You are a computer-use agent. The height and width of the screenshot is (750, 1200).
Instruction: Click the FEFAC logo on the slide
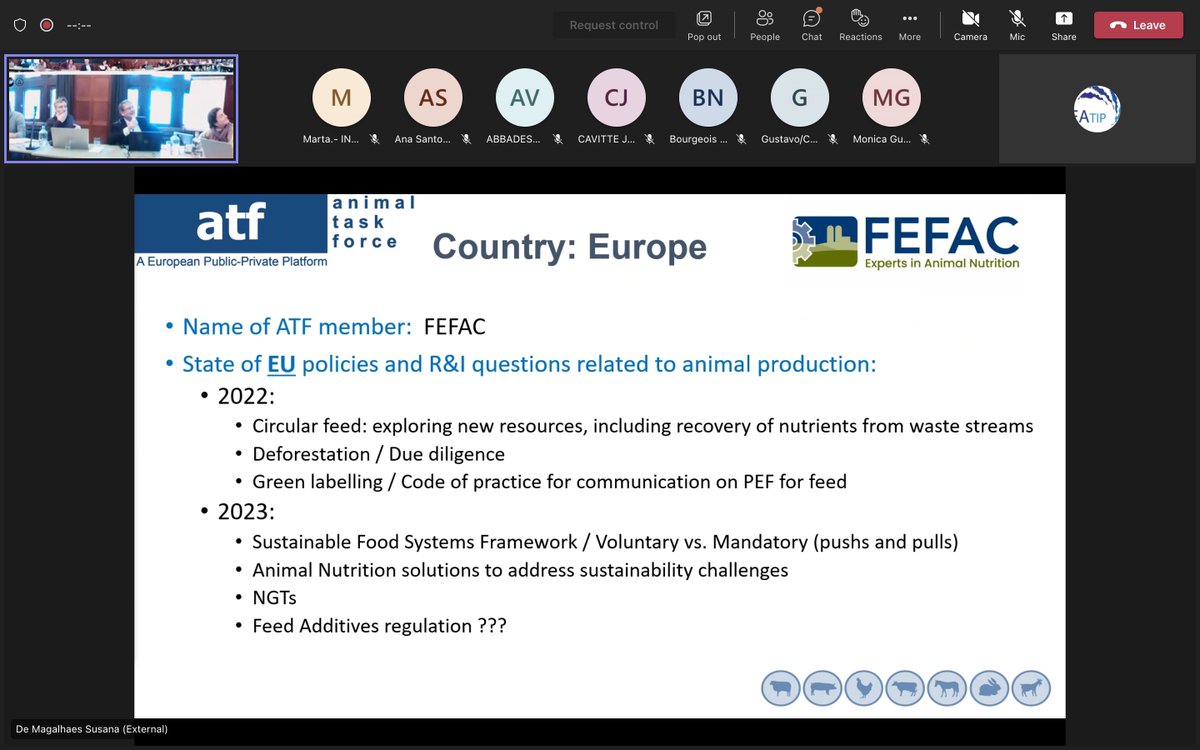[x=906, y=241]
